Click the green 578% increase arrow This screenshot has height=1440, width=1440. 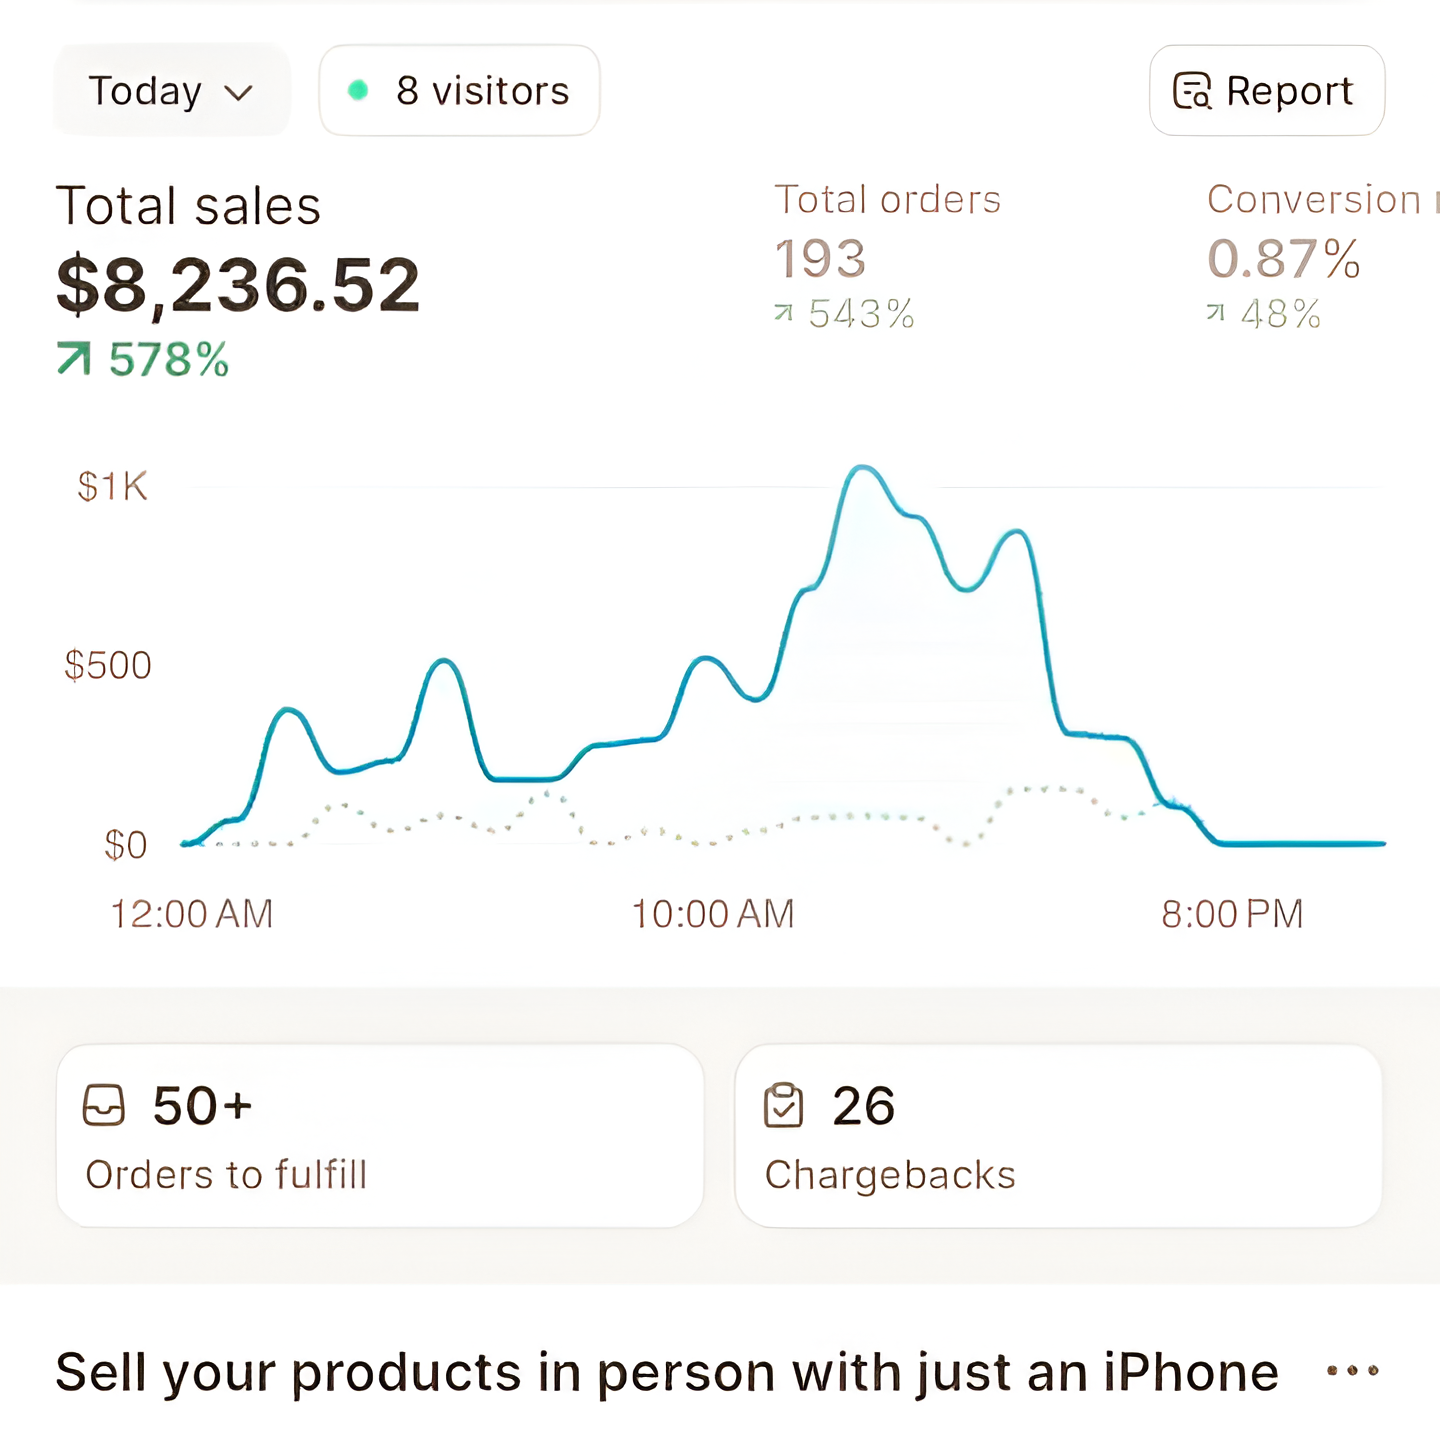tap(74, 358)
